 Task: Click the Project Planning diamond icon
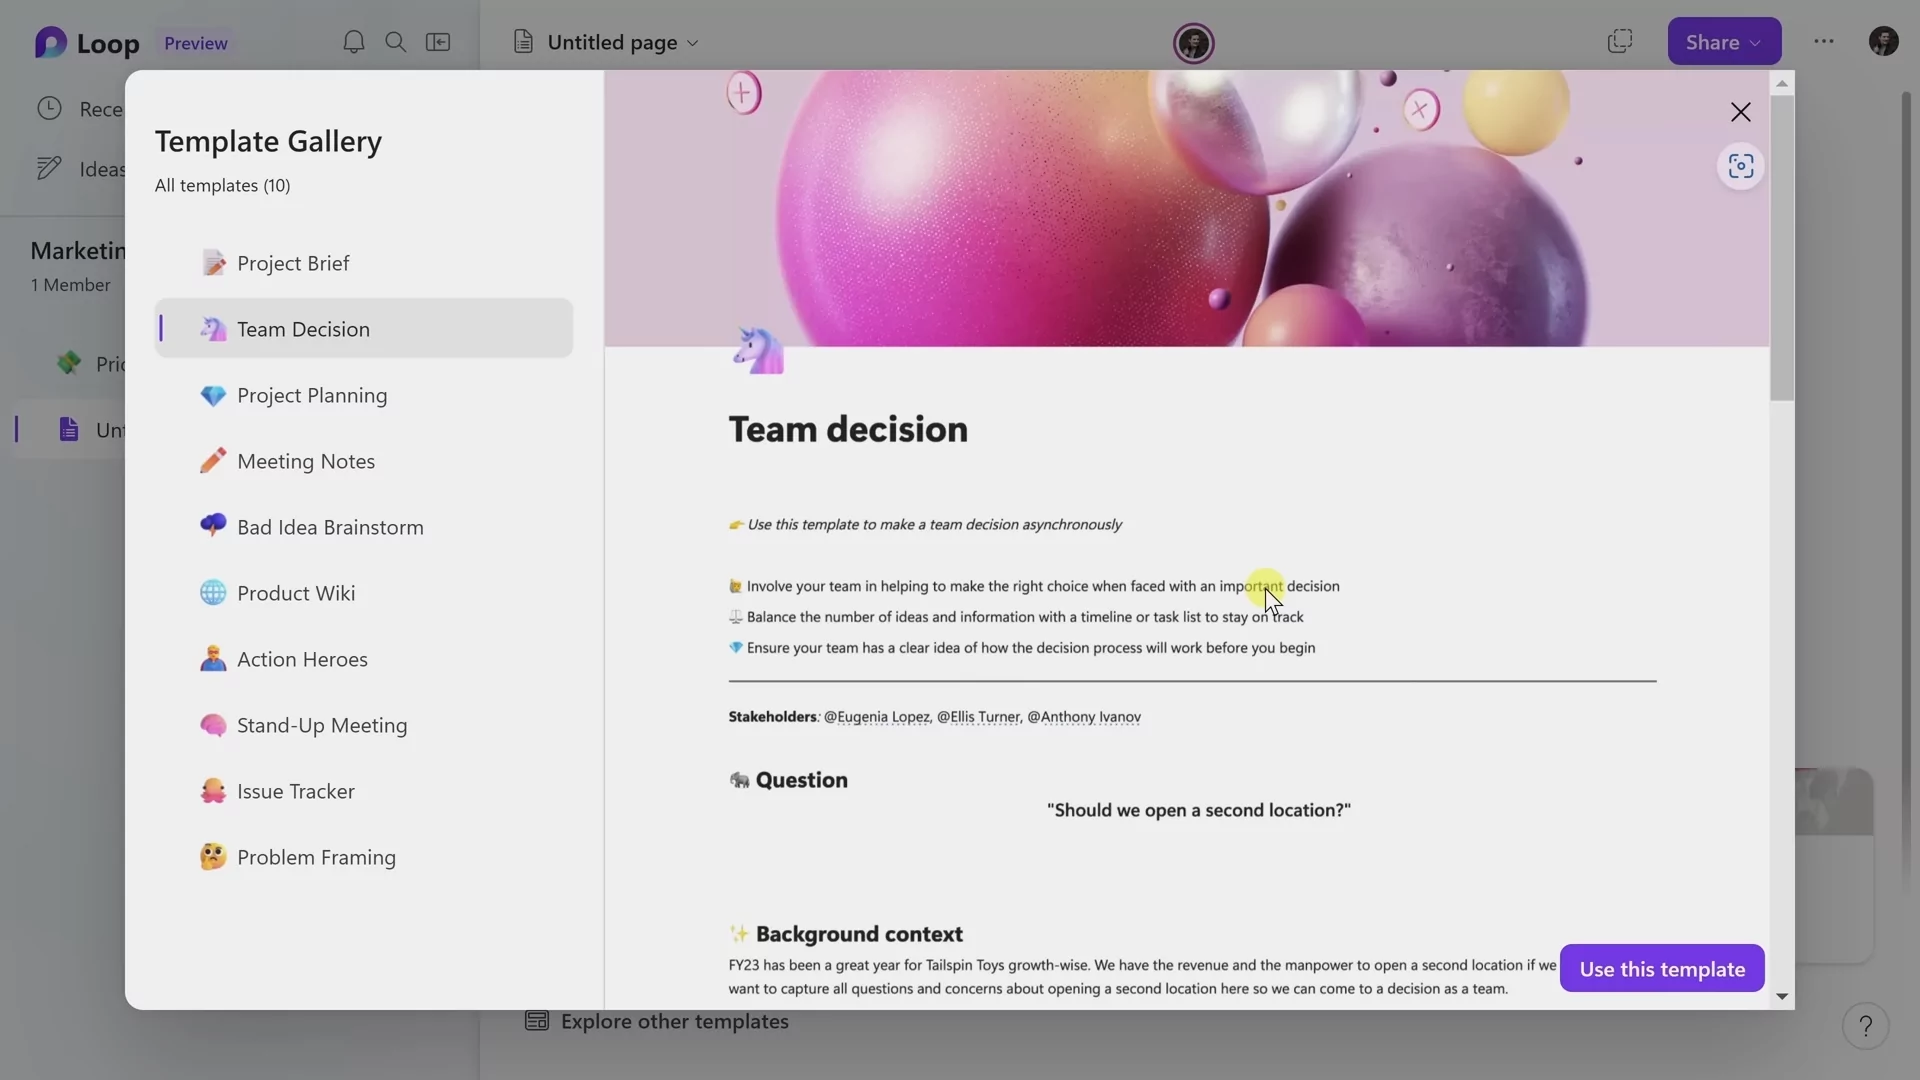[x=213, y=395]
